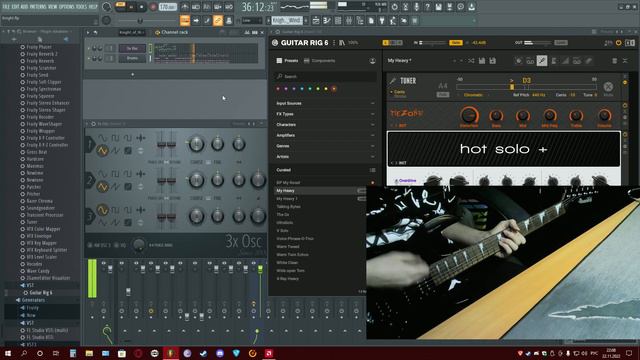Click the Guitar Rig power icon top right

pos(619,42)
